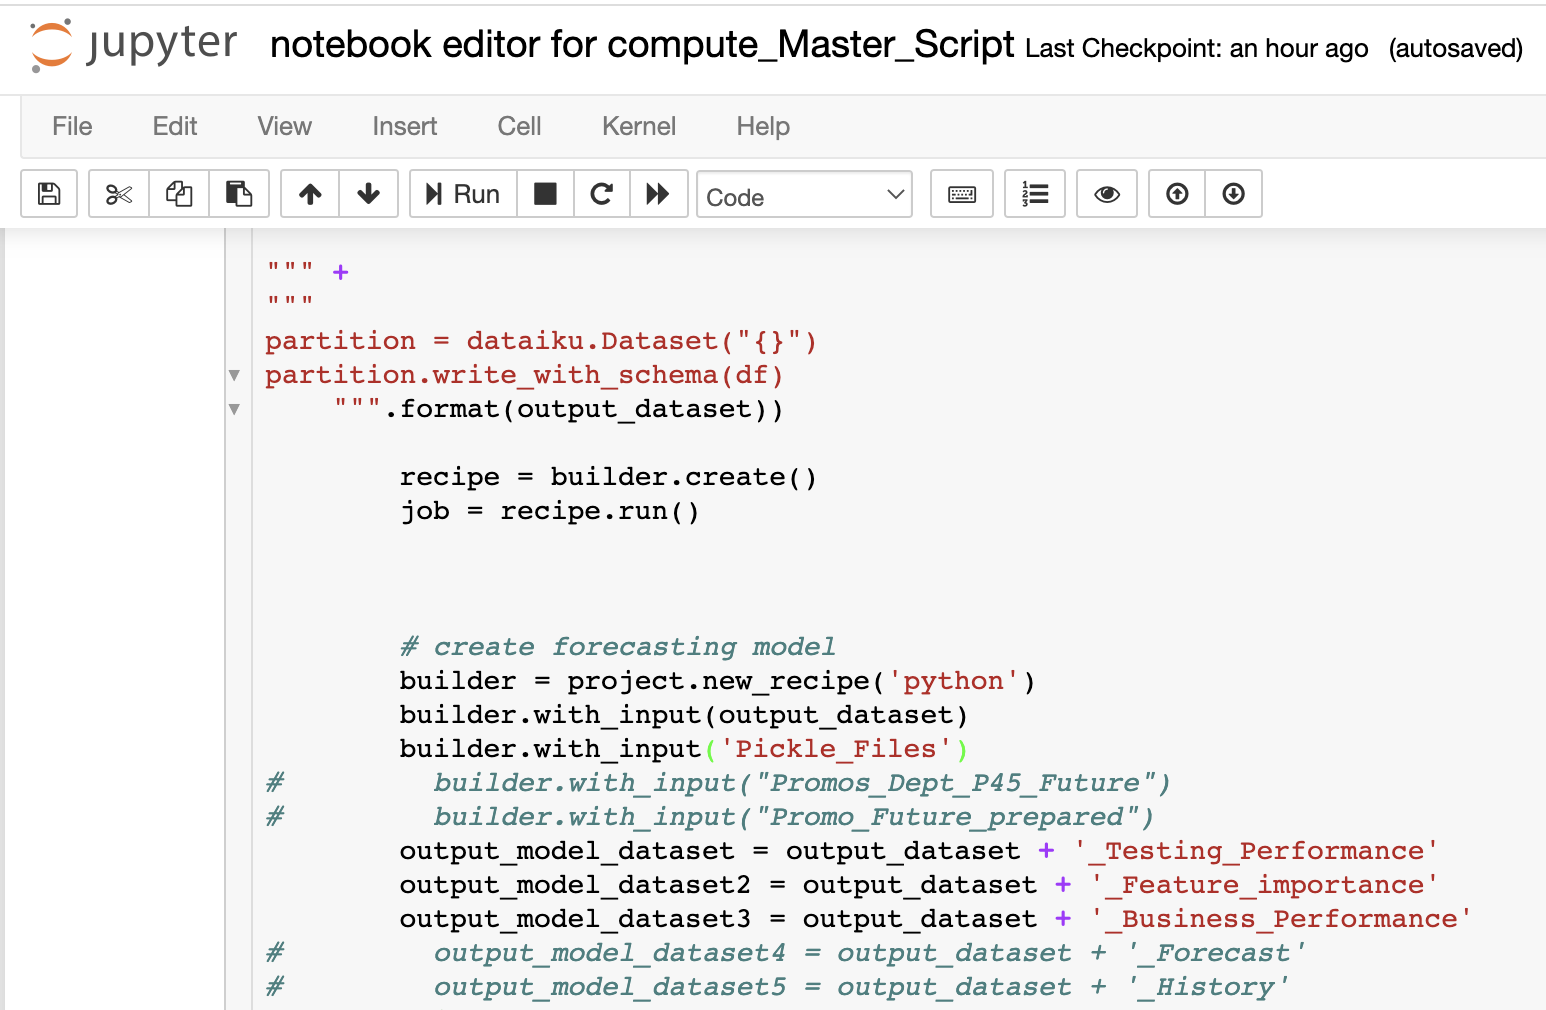The height and width of the screenshot is (1010, 1546).
Task: Open the Kernel menu
Action: click(638, 126)
